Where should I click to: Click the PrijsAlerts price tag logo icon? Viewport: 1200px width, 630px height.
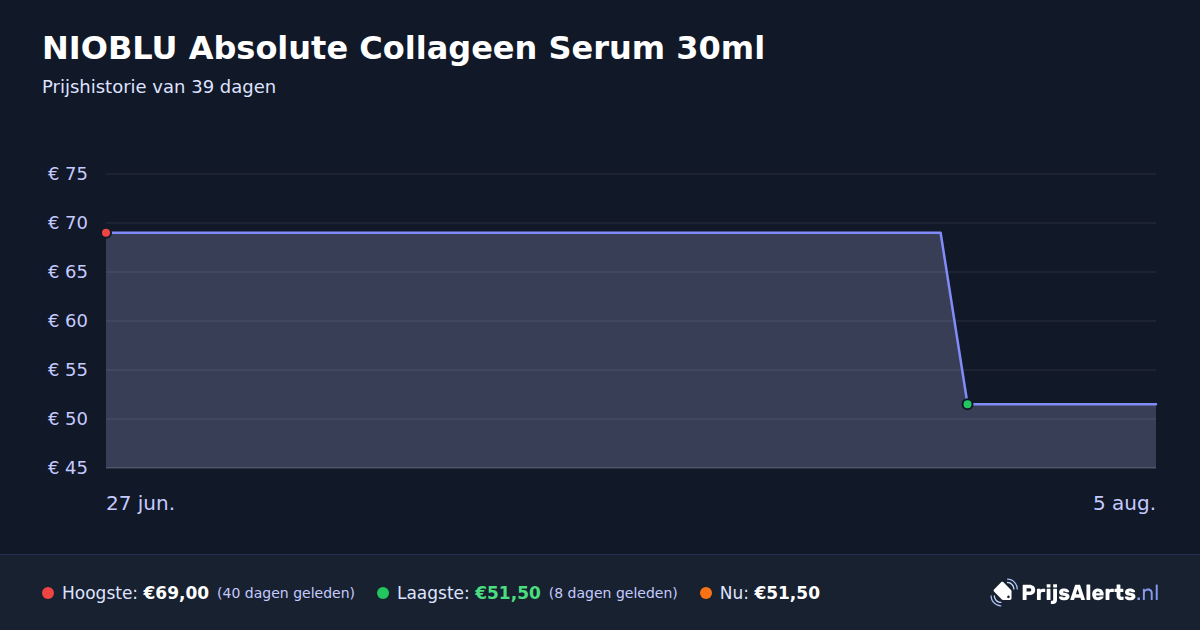tap(1003, 592)
